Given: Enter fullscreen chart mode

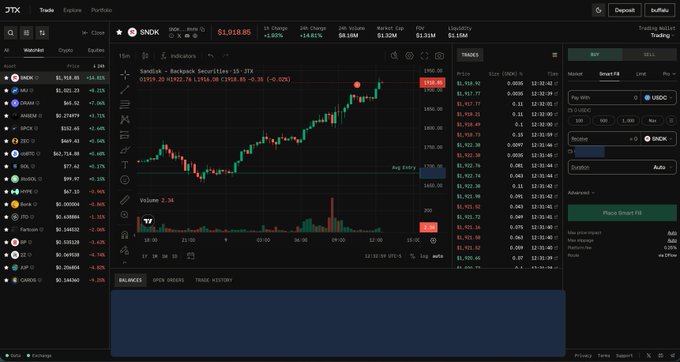Looking at the screenshot, I should click(425, 55).
